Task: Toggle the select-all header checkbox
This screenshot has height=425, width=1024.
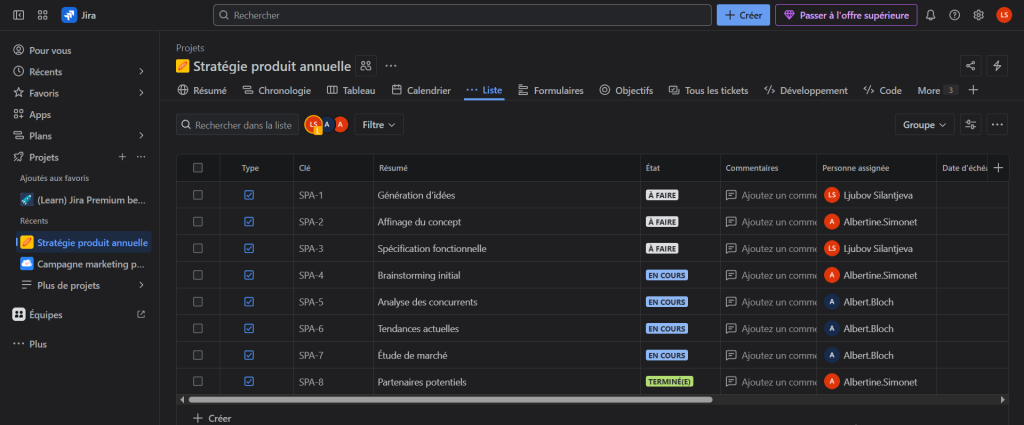Action: tap(198, 168)
